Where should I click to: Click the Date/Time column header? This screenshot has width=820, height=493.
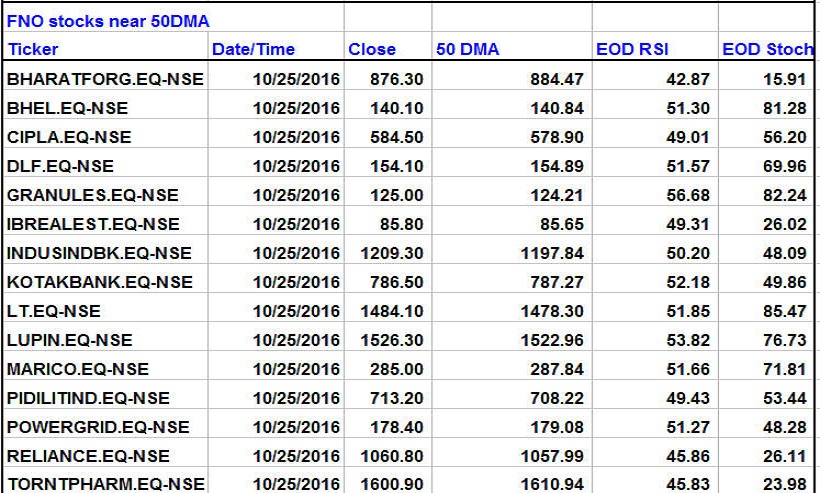click(251, 49)
